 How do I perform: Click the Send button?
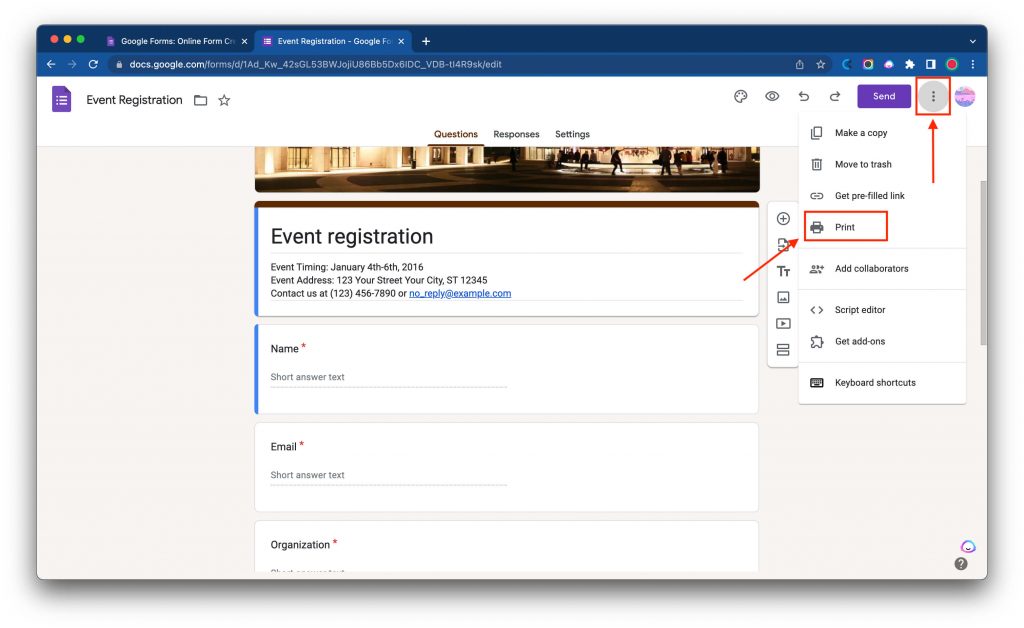point(884,96)
